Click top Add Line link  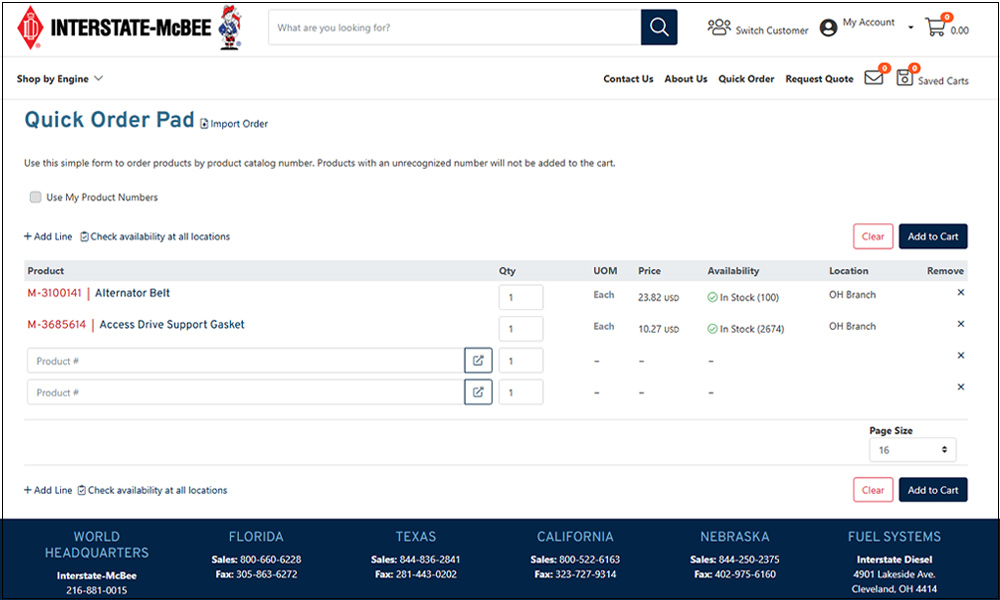pyautogui.click(x=48, y=237)
